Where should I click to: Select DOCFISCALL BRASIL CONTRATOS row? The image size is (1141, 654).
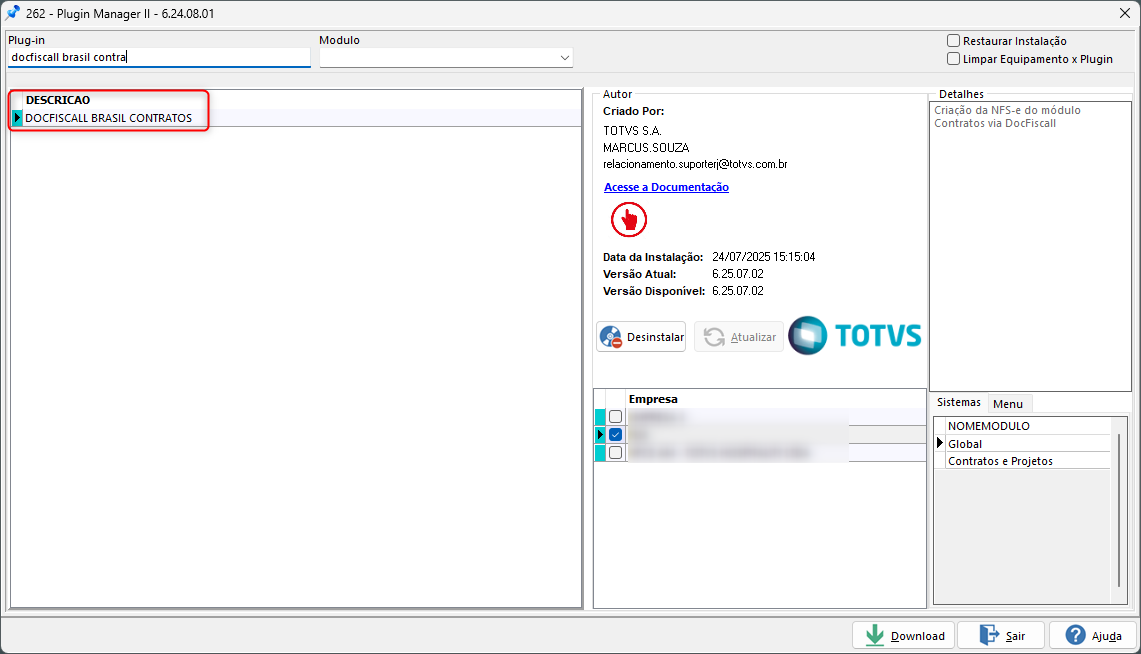click(295, 118)
